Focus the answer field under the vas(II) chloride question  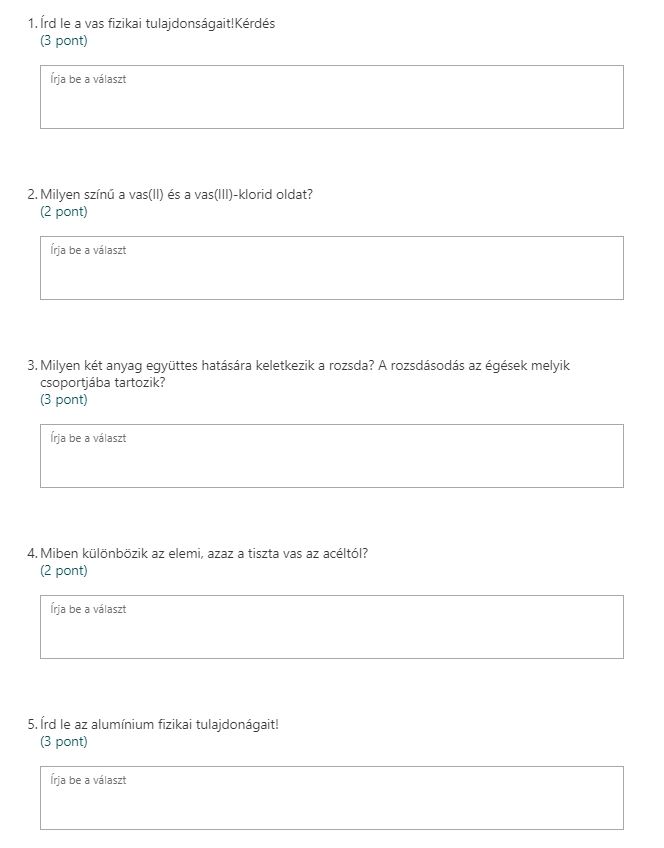tap(331, 268)
